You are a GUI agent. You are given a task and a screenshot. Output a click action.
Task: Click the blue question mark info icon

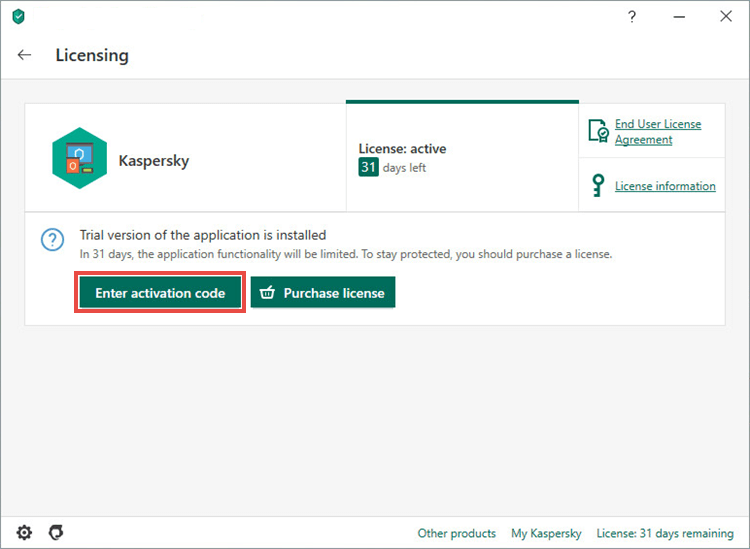click(53, 240)
